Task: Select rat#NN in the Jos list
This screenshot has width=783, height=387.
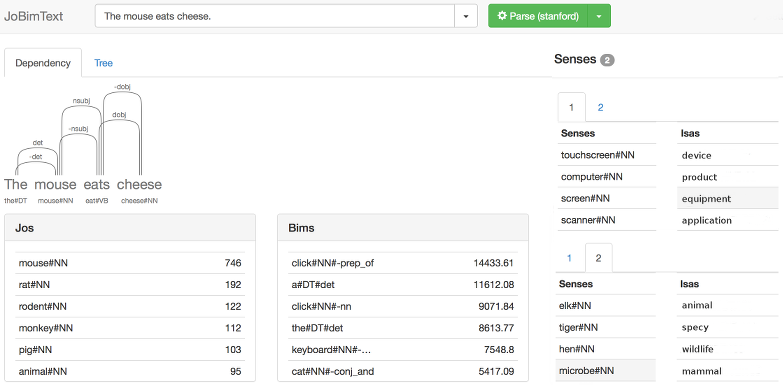Action: (130, 285)
